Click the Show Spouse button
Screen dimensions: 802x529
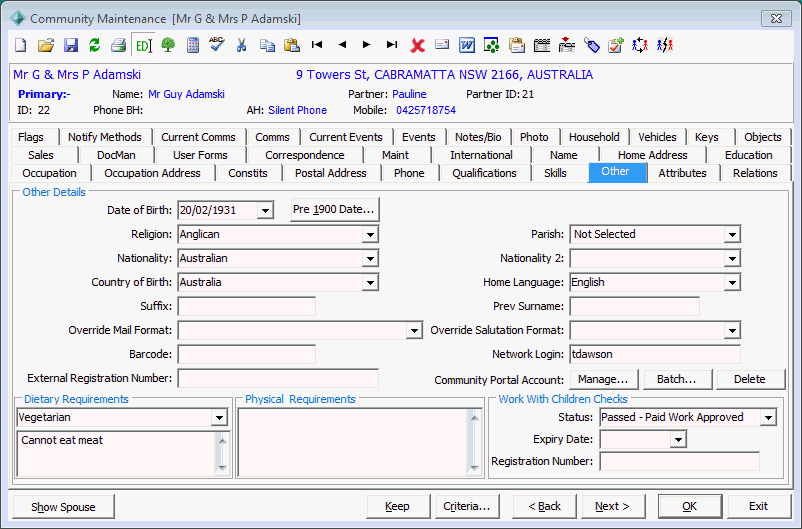pos(63,506)
